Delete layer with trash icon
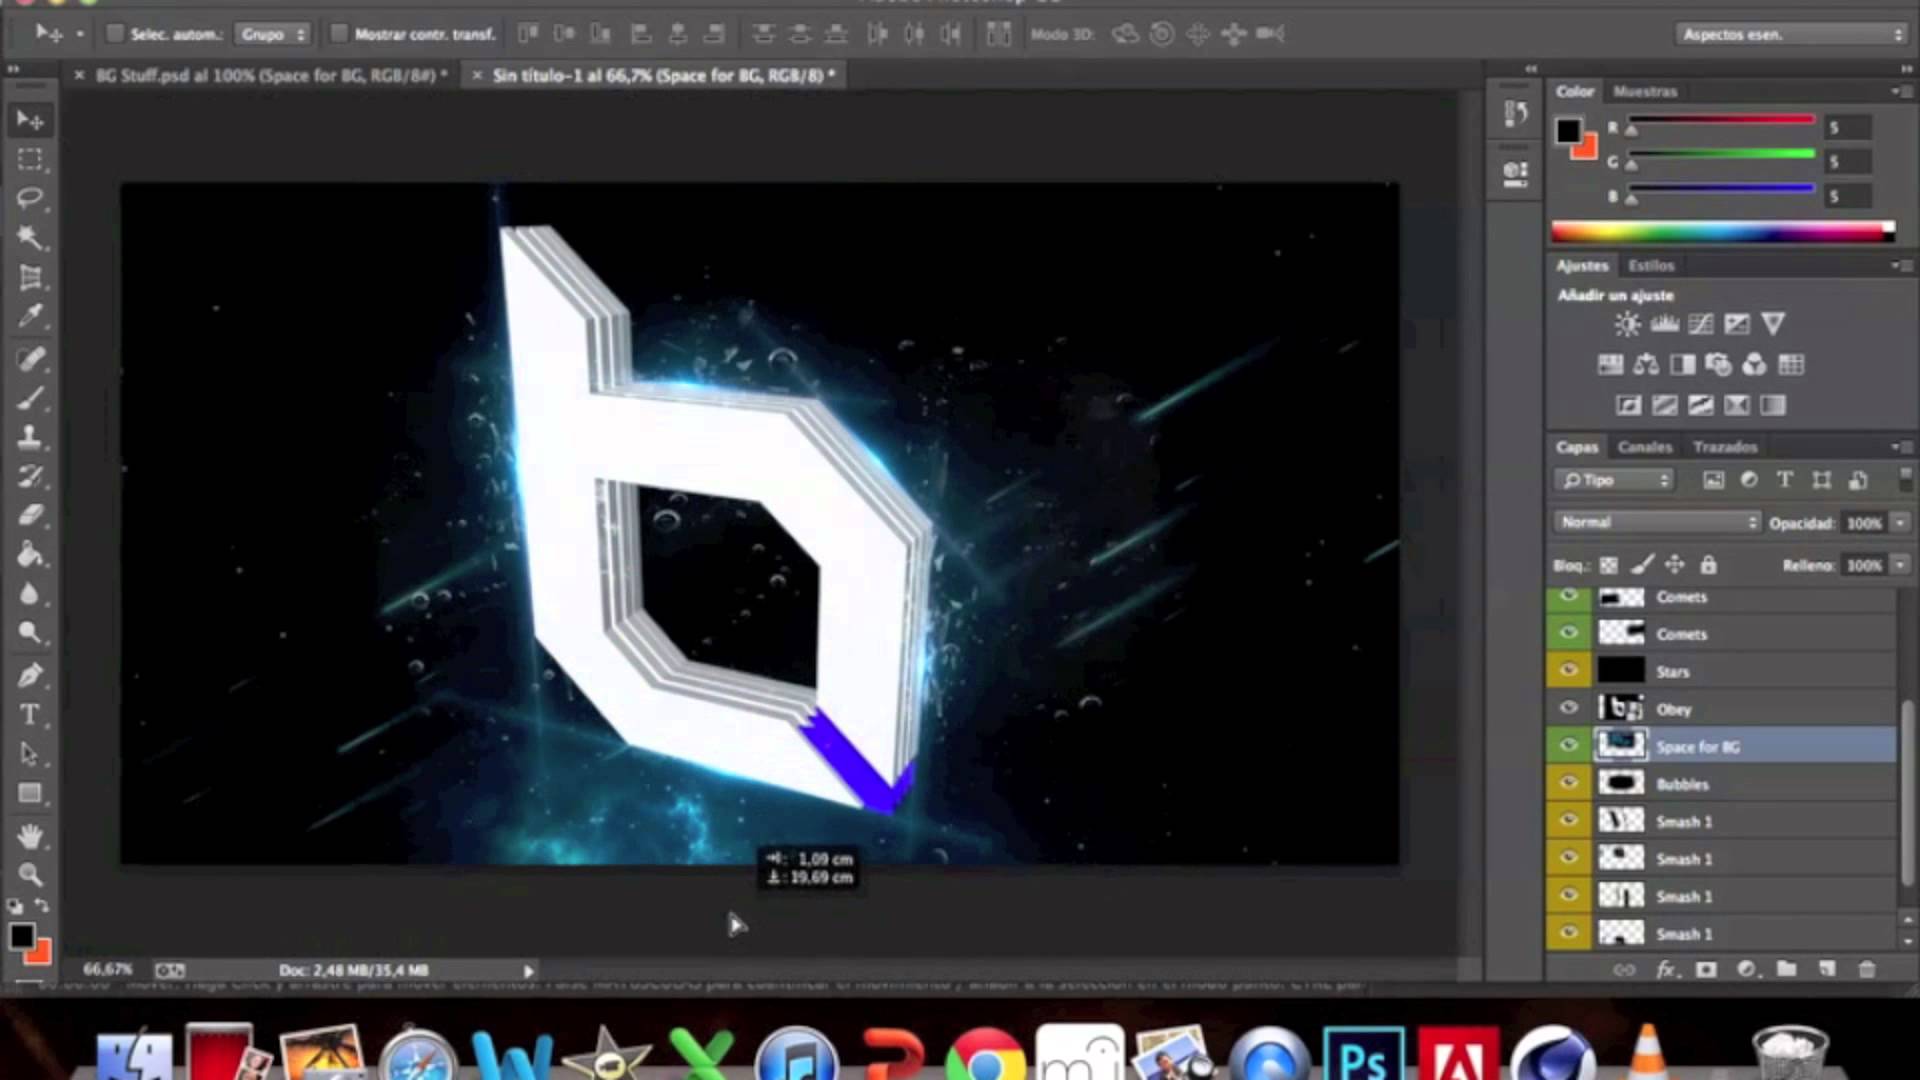Viewport: 1920px width, 1080px height. click(x=1866, y=969)
